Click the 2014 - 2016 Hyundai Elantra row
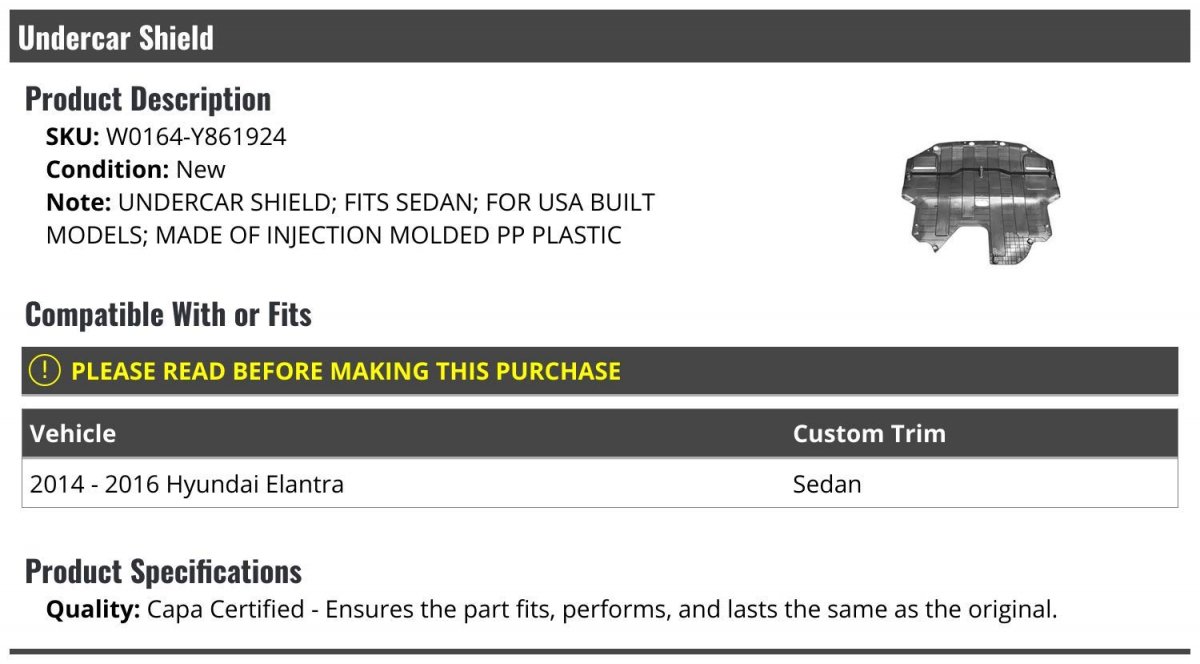 [x=600, y=484]
